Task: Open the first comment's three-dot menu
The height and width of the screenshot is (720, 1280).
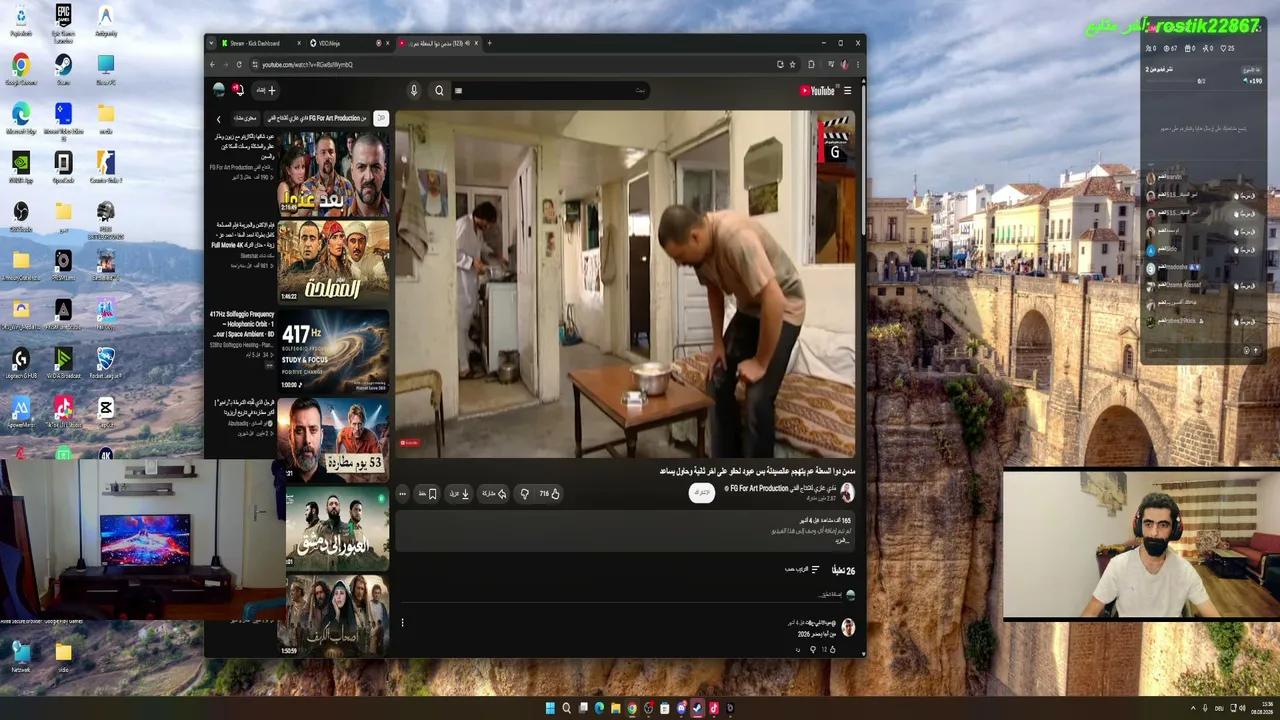Action: pyautogui.click(x=402, y=623)
